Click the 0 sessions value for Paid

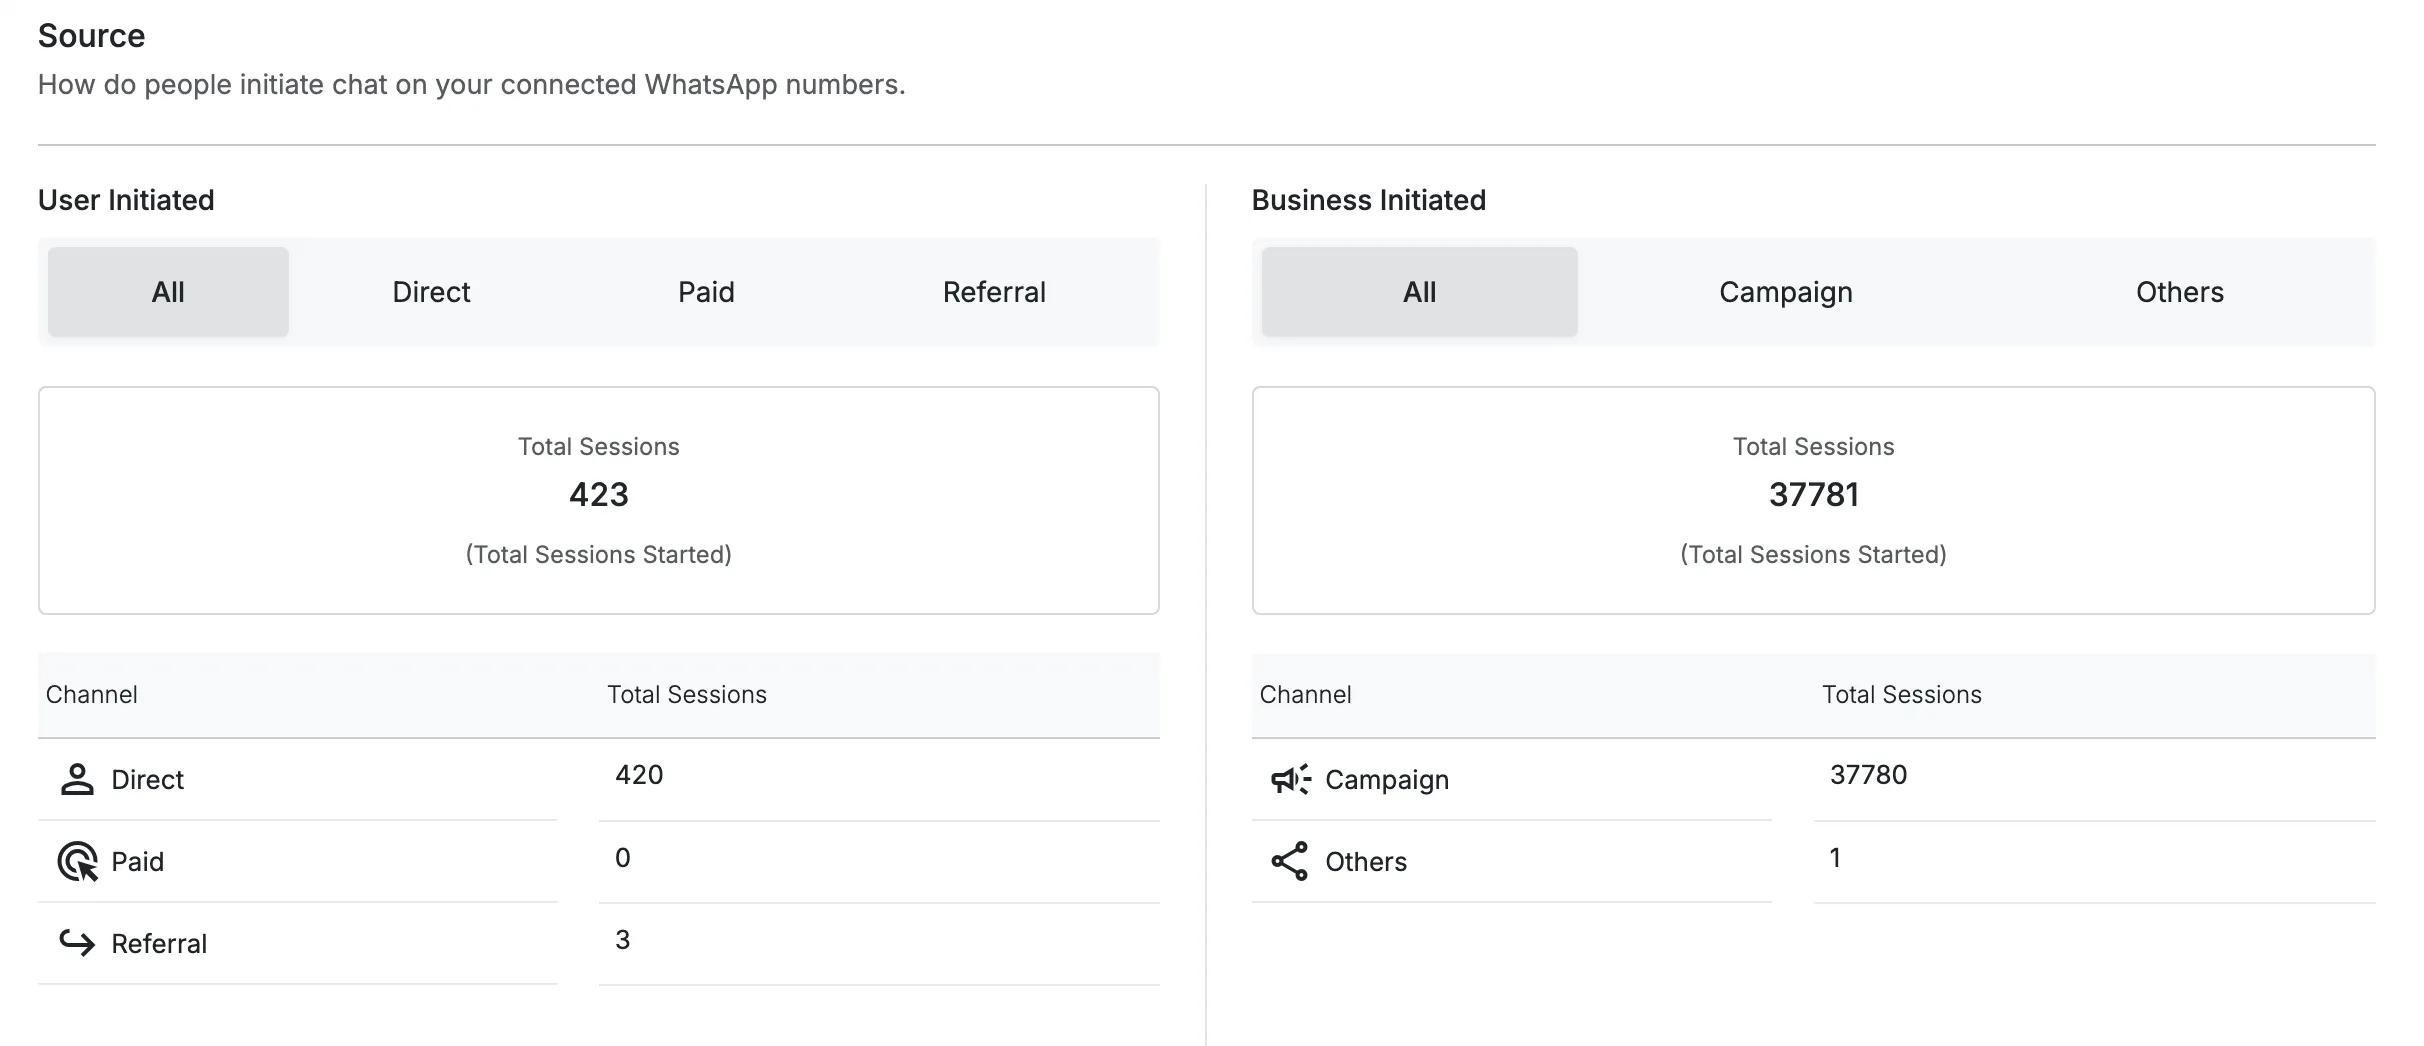(622, 858)
